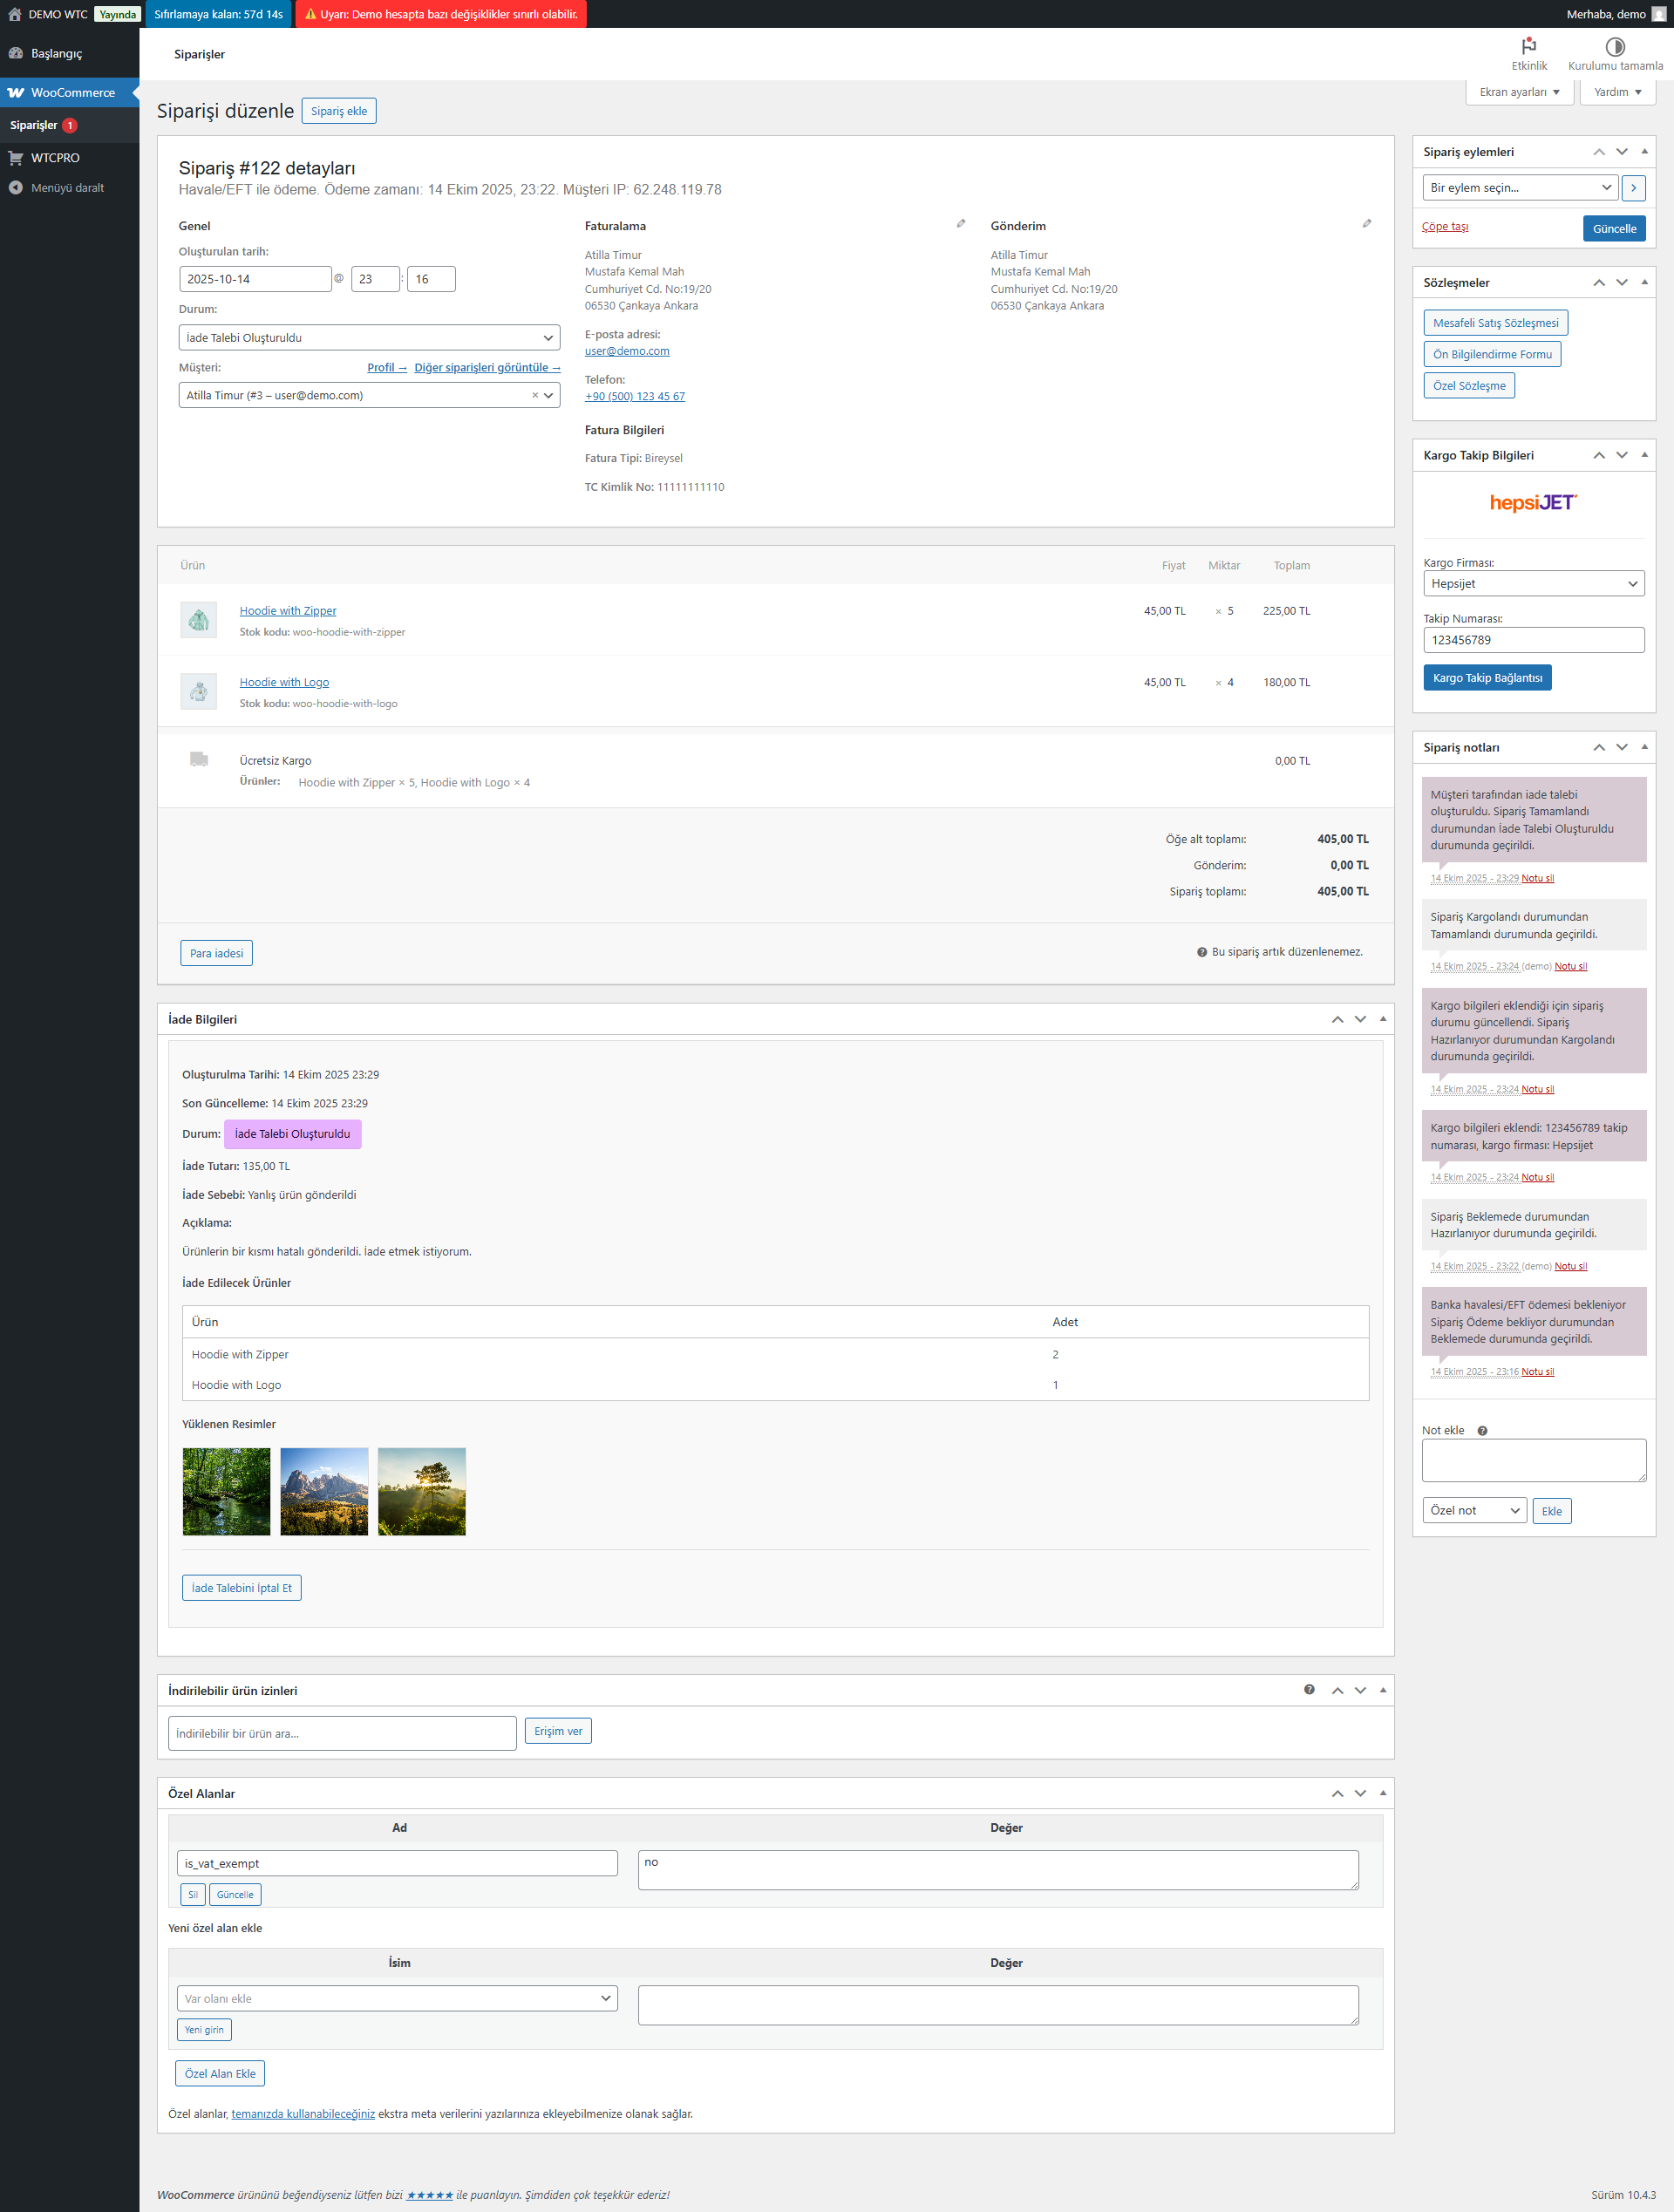This screenshot has width=1674, height=2212.
Task: Open the Kargo Firması dropdown
Action: pyautogui.click(x=1533, y=584)
